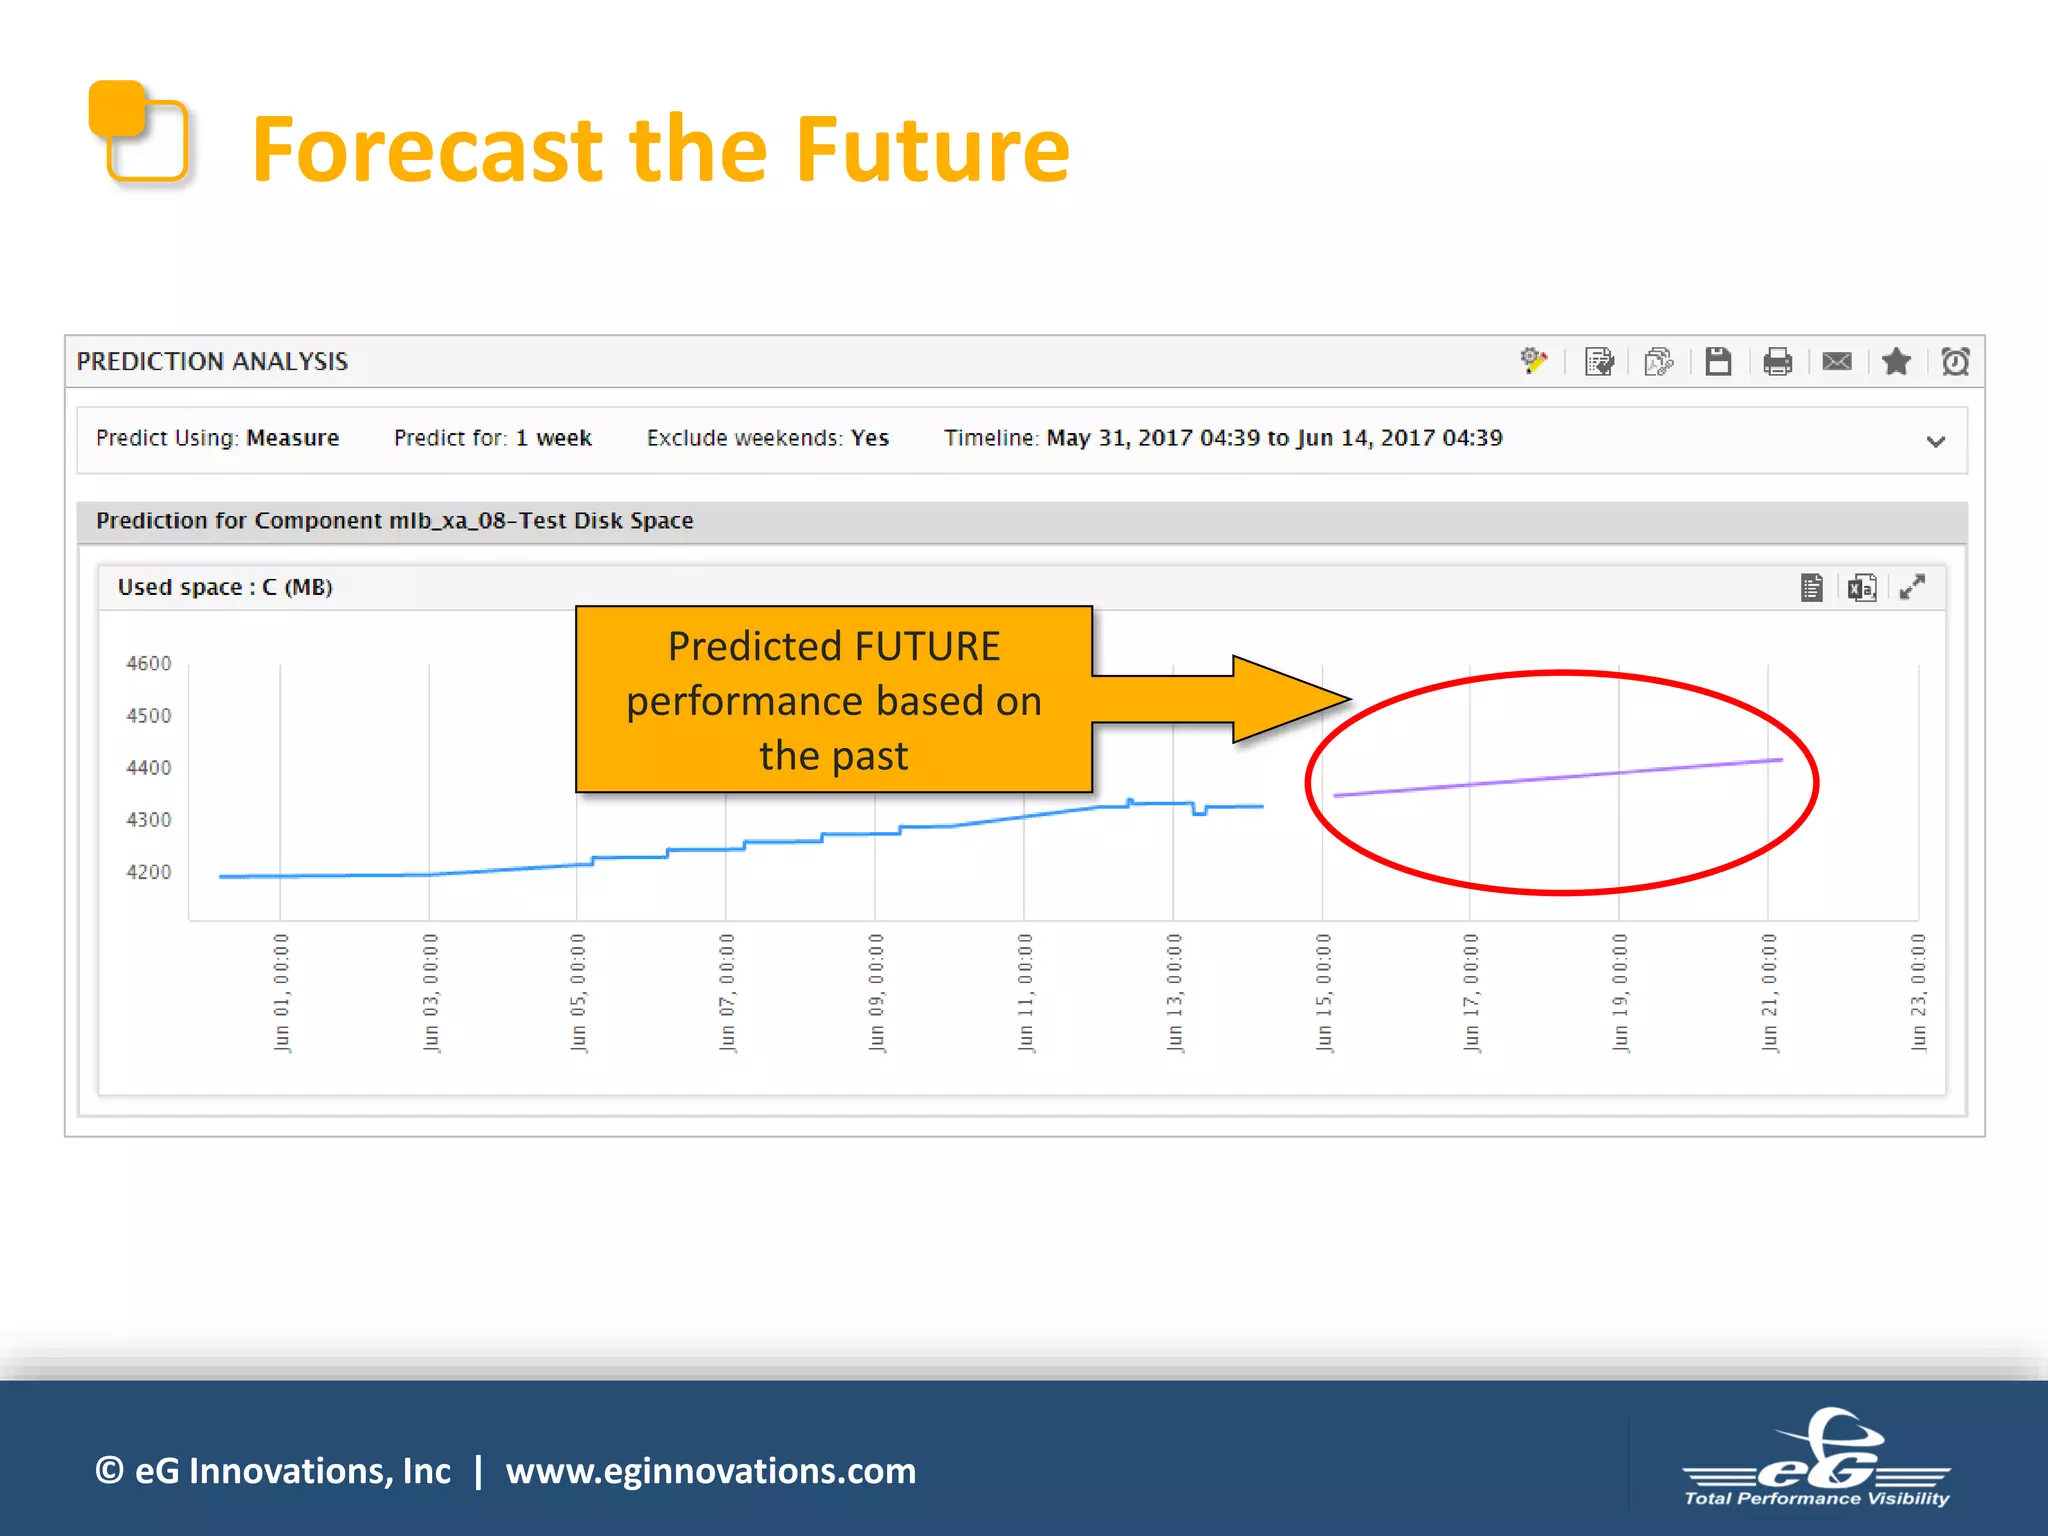Image resolution: width=2048 pixels, height=1536 pixels.
Task: Click the 'Forecast the Future' slide title
Action: tap(661, 149)
